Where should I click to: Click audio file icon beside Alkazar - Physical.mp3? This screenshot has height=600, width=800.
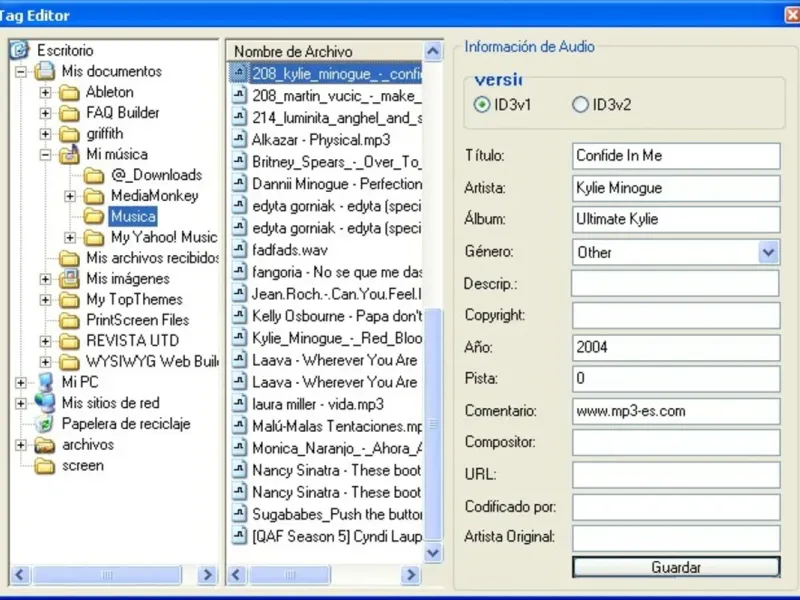point(239,140)
